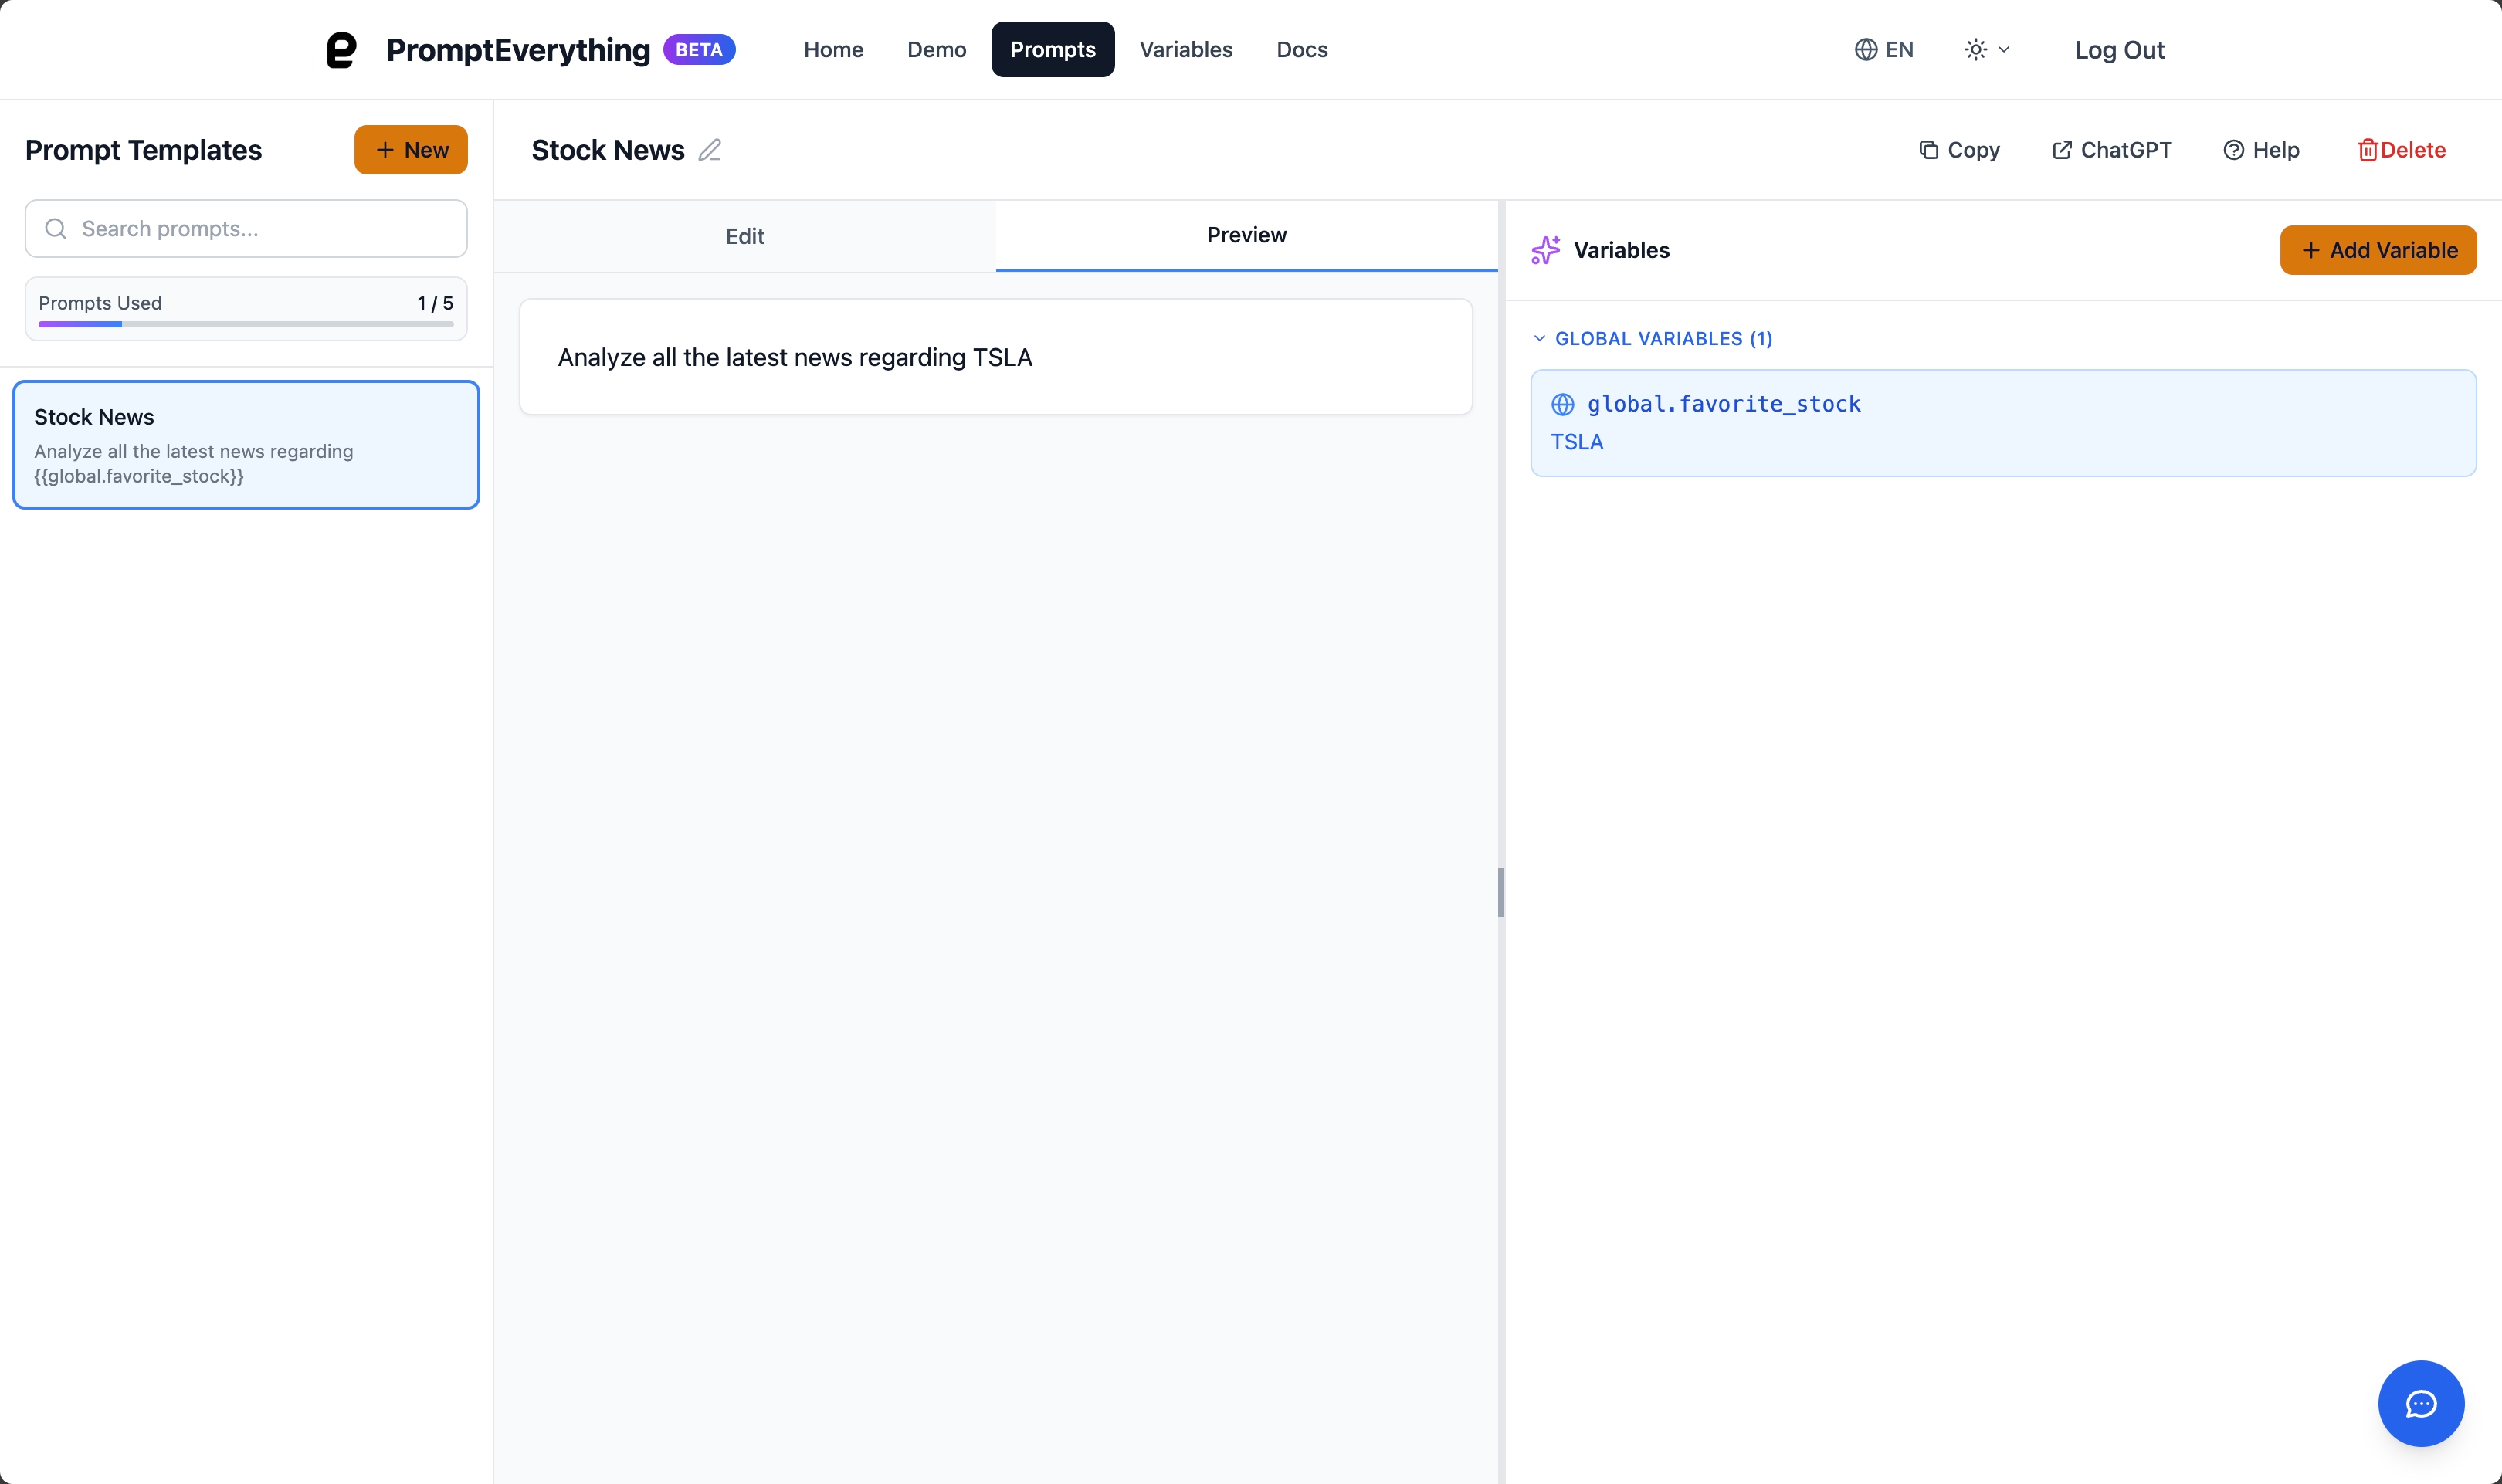Click the PromptEverything logo icon
The width and height of the screenshot is (2502, 1484).
pos(342,50)
